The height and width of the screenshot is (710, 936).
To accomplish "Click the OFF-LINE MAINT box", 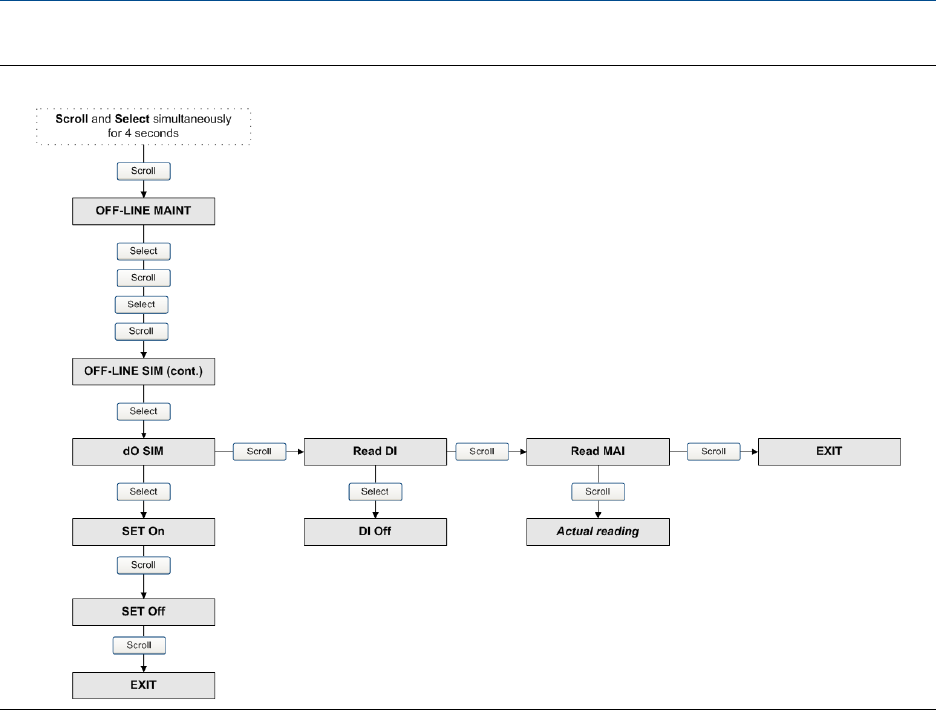I will point(144,211).
